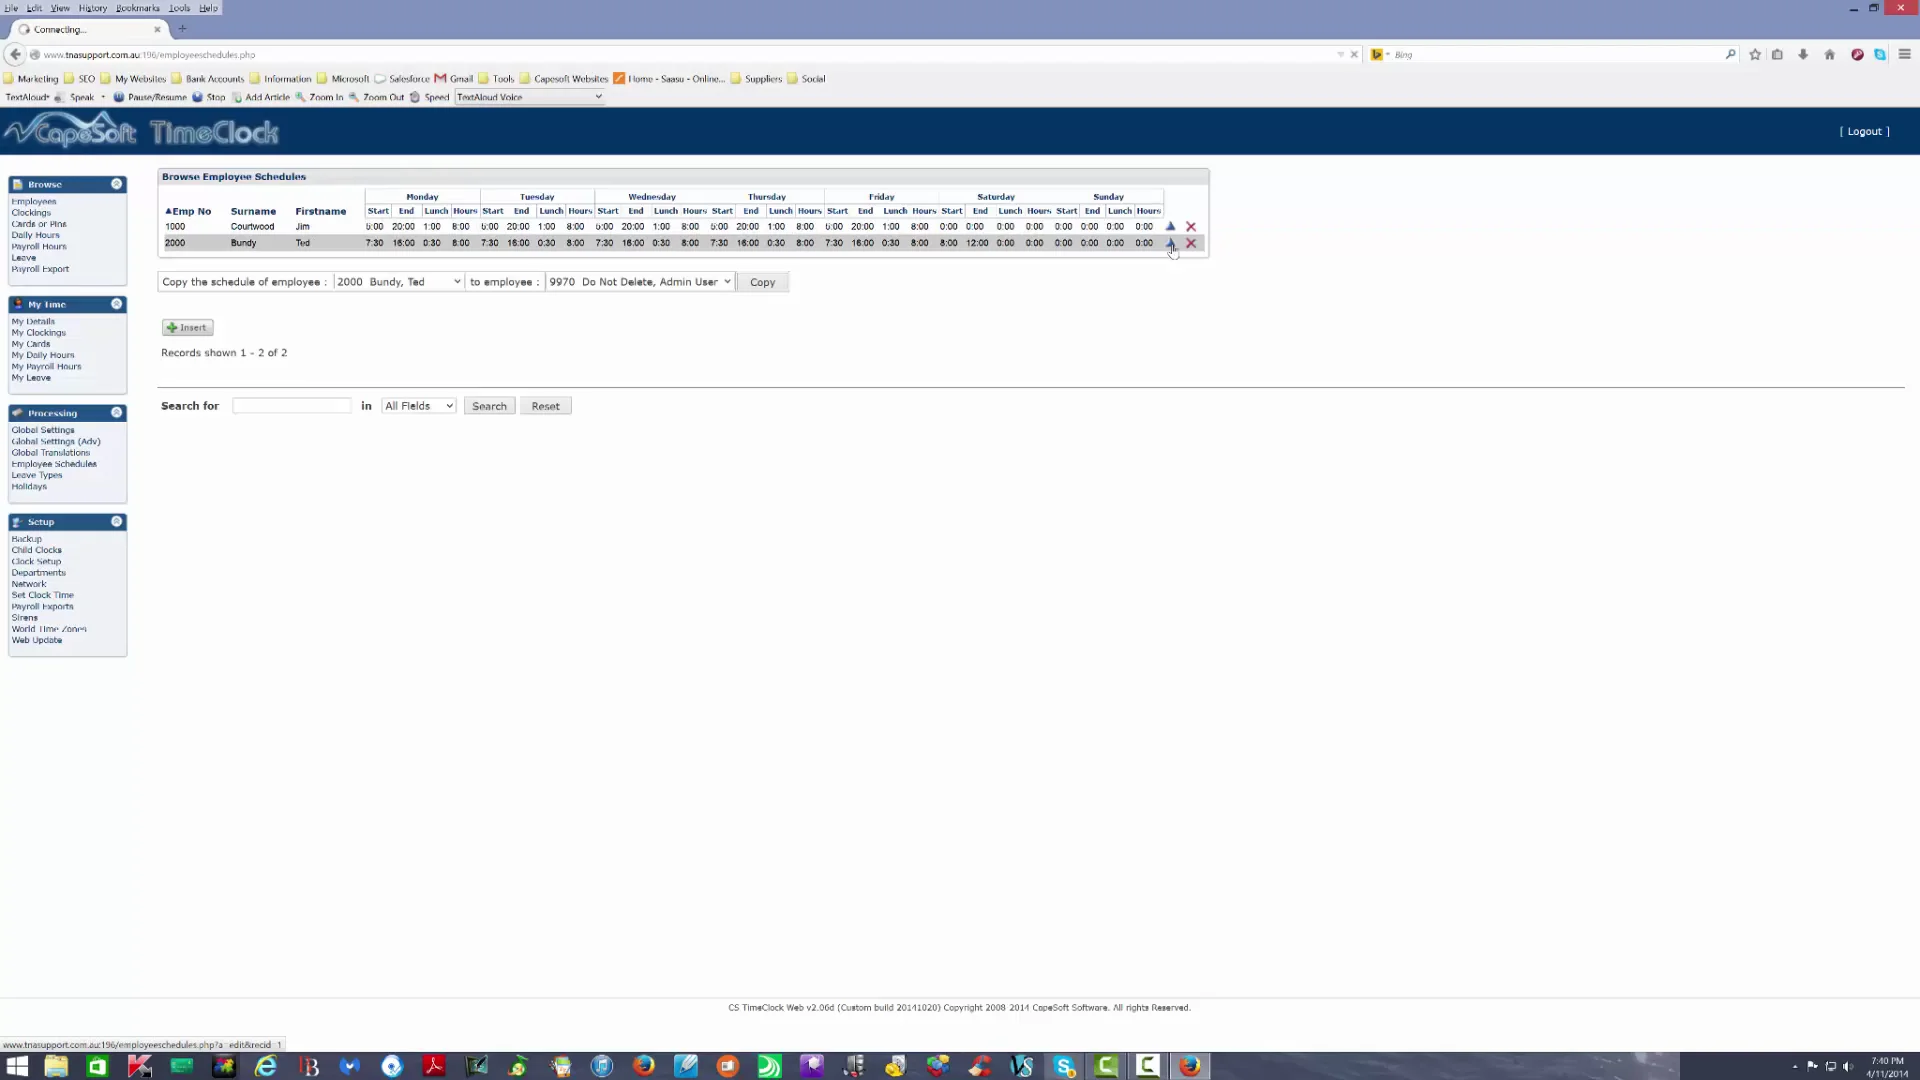Open Global Settings under Processing
Screen dimensions: 1920x1080
43,430
